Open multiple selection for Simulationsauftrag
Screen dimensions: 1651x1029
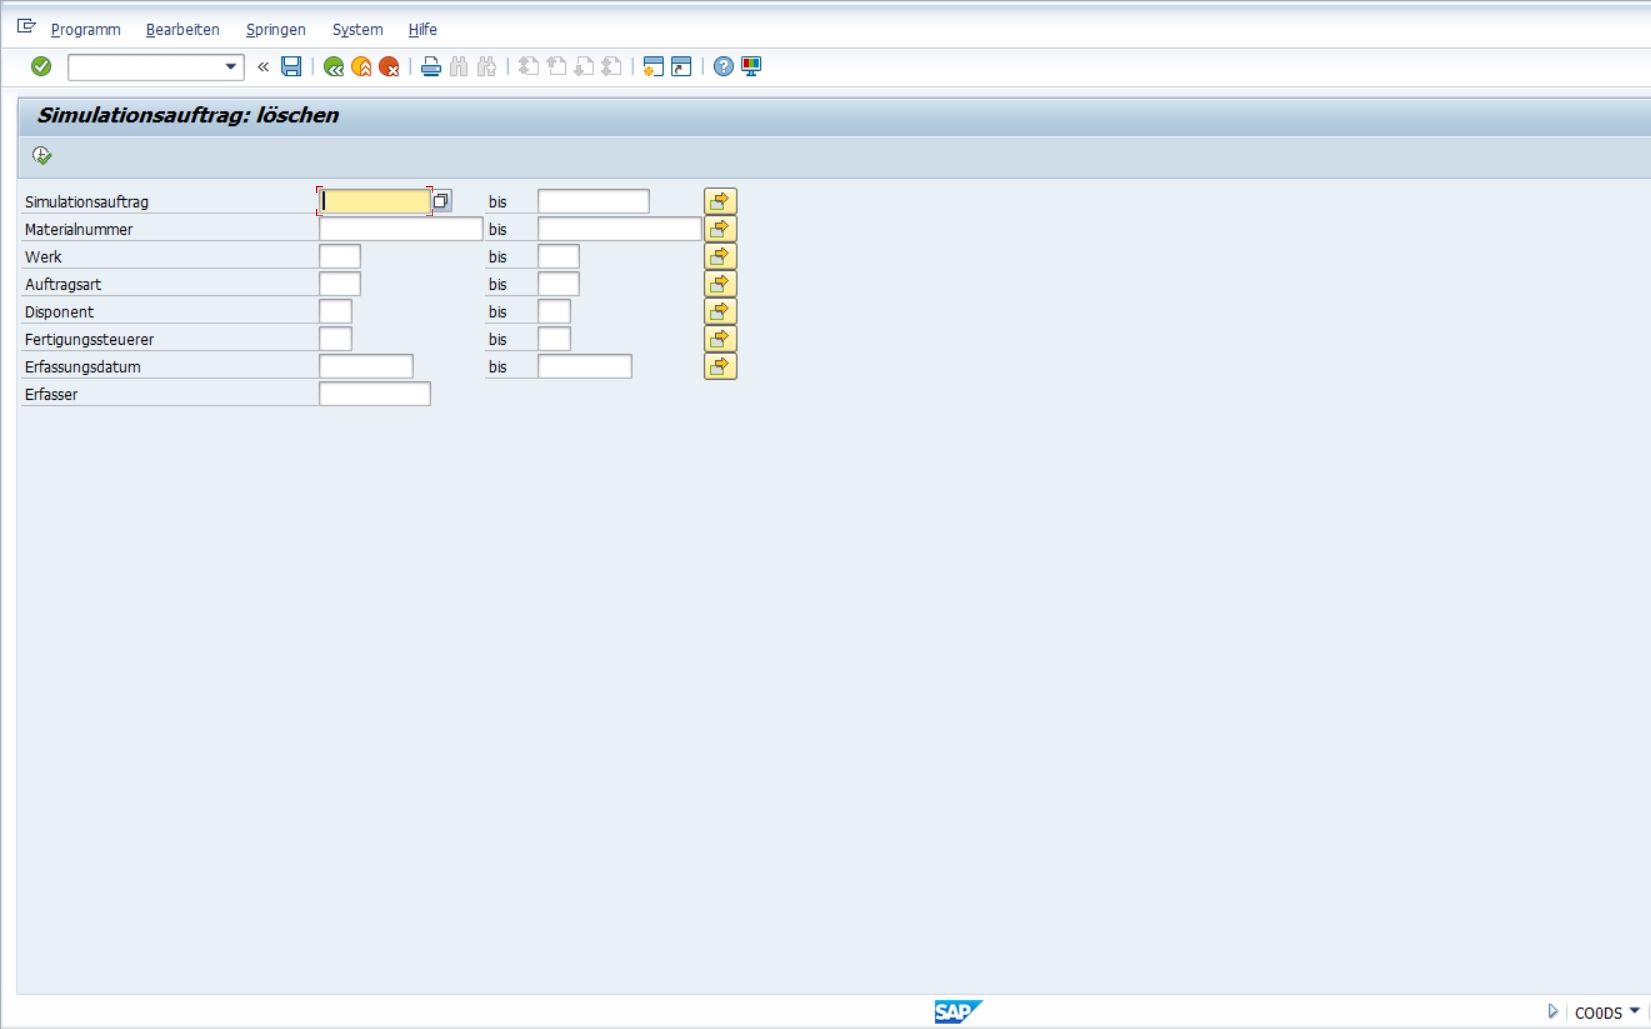(x=720, y=201)
